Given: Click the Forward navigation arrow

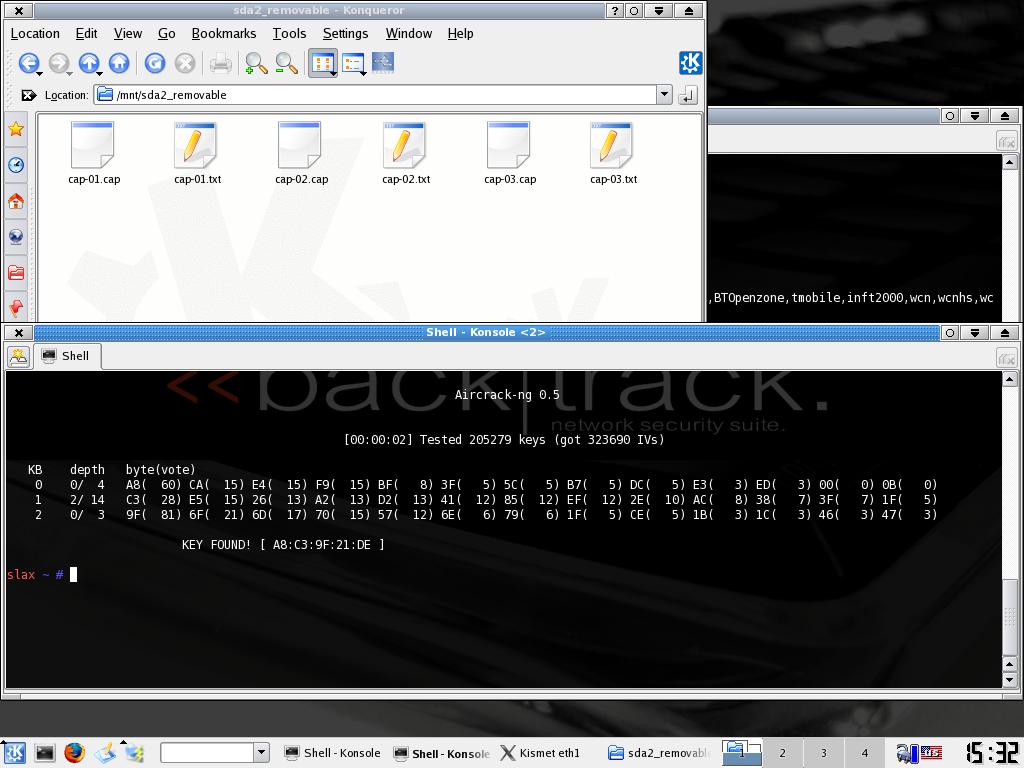Looking at the screenshot, I should point(59,63).
